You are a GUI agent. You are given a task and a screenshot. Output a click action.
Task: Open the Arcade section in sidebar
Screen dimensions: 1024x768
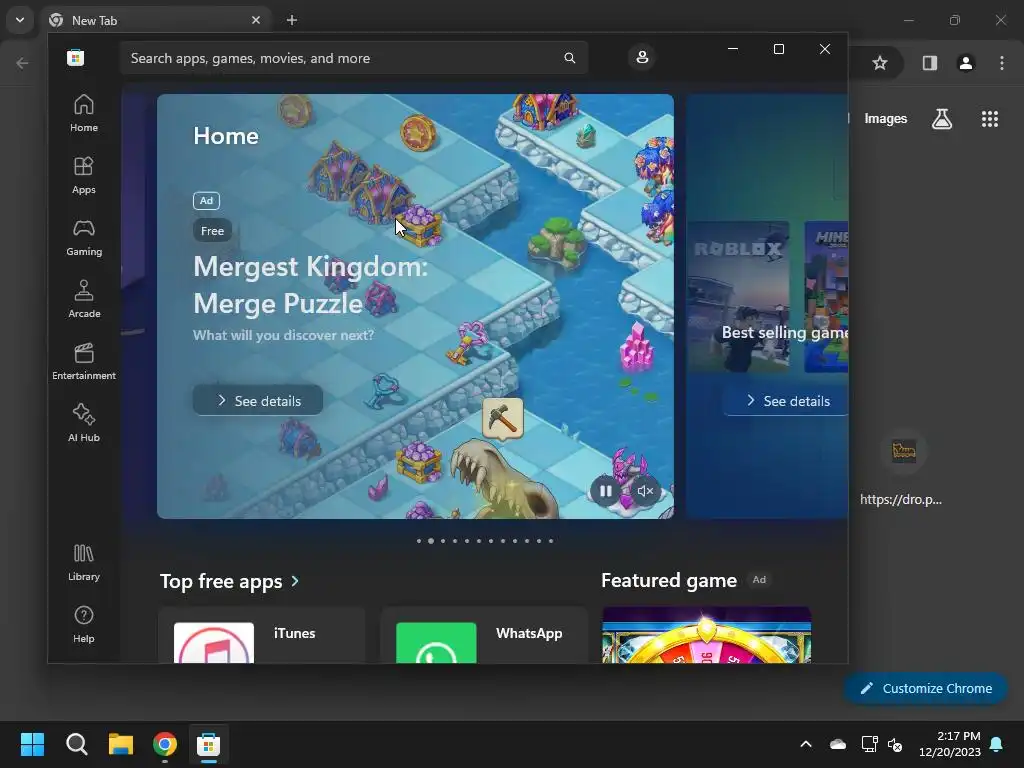(x=84, y=300)
